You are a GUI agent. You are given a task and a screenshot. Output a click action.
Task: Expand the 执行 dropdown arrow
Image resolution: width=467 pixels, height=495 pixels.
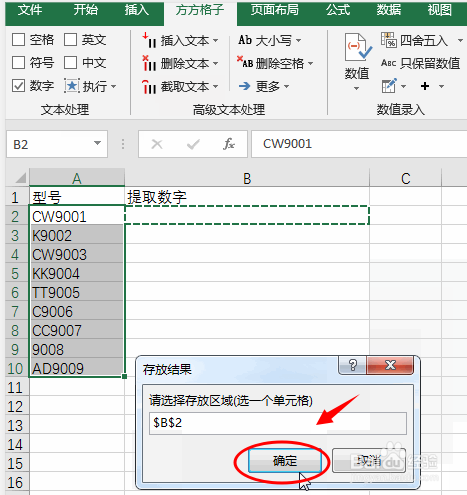pos(113,87)
